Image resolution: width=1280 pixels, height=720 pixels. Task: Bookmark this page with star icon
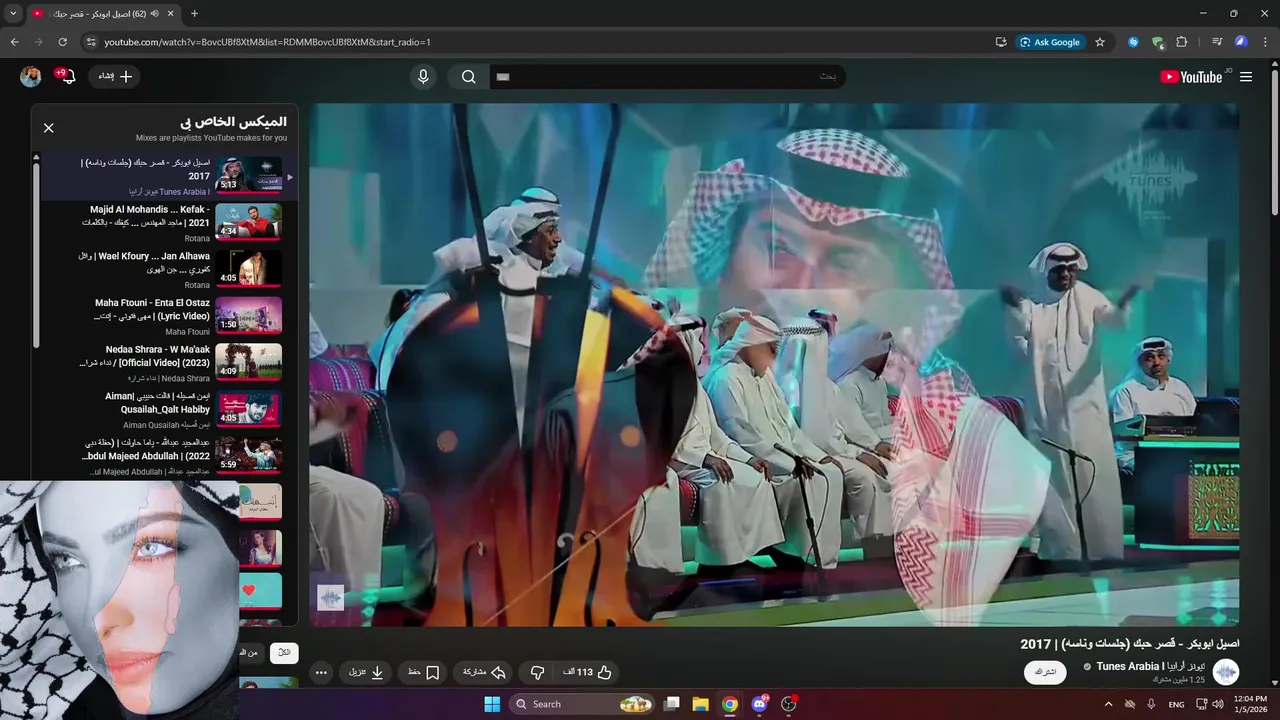1100,42
